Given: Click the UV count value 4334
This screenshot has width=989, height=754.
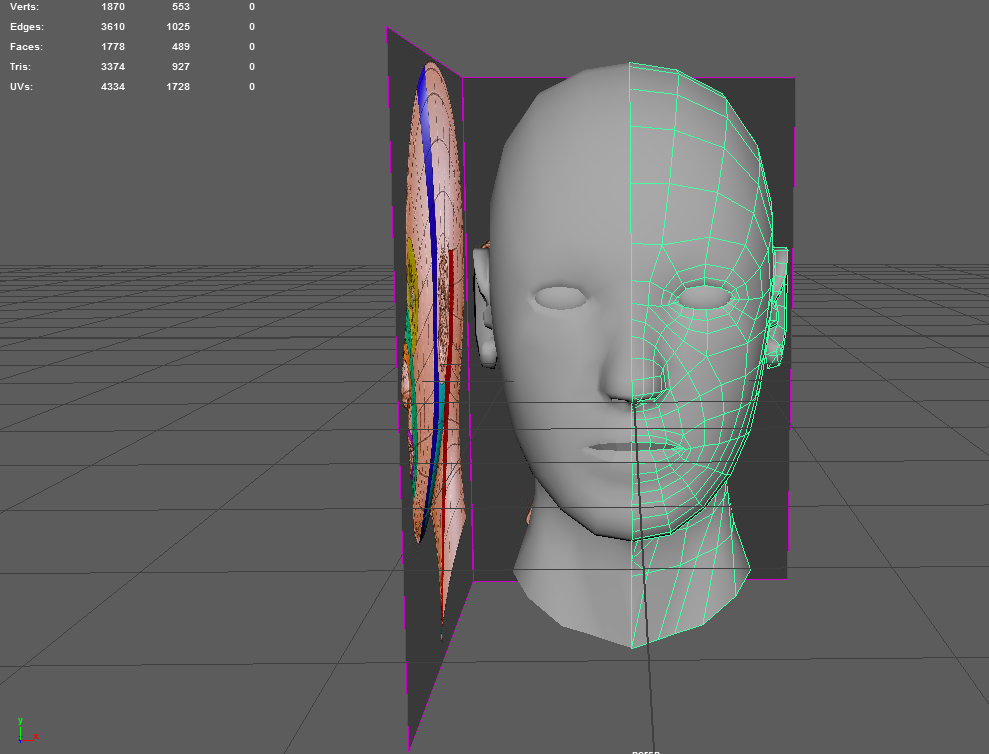Looking at the screenshot, I should click(x=111, y=87).
